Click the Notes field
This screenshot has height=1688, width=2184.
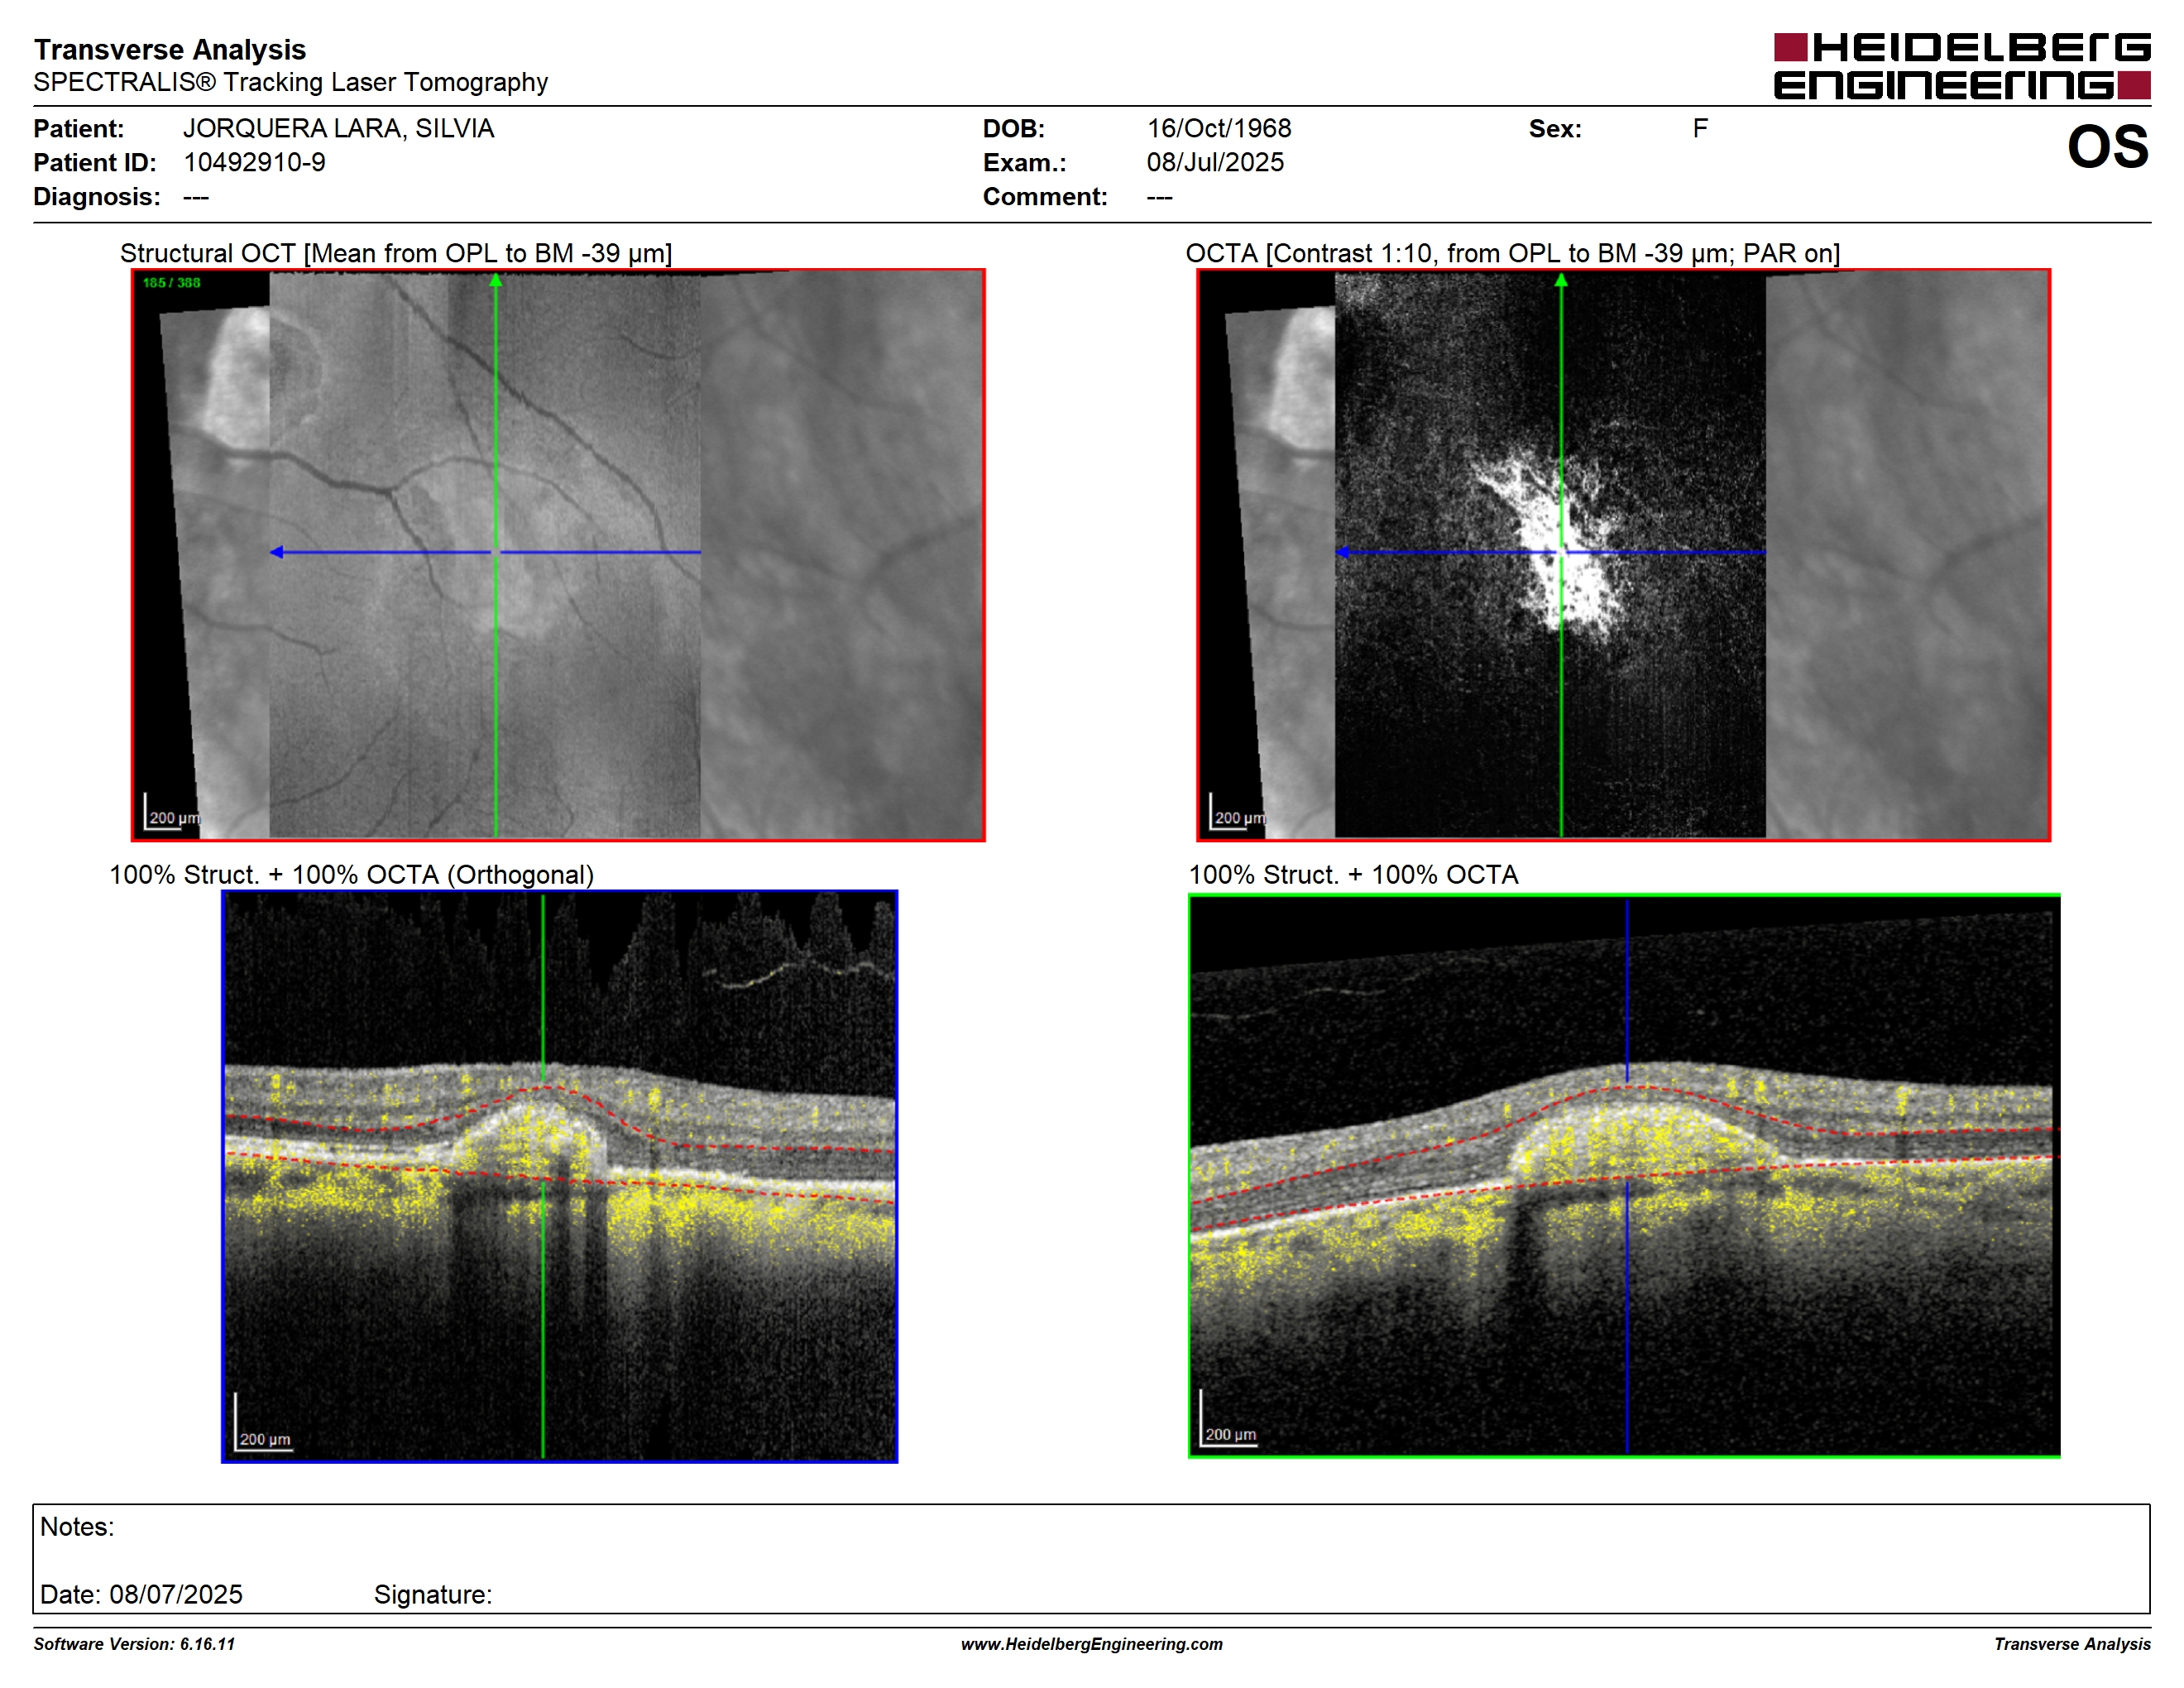[1091, 1558]
